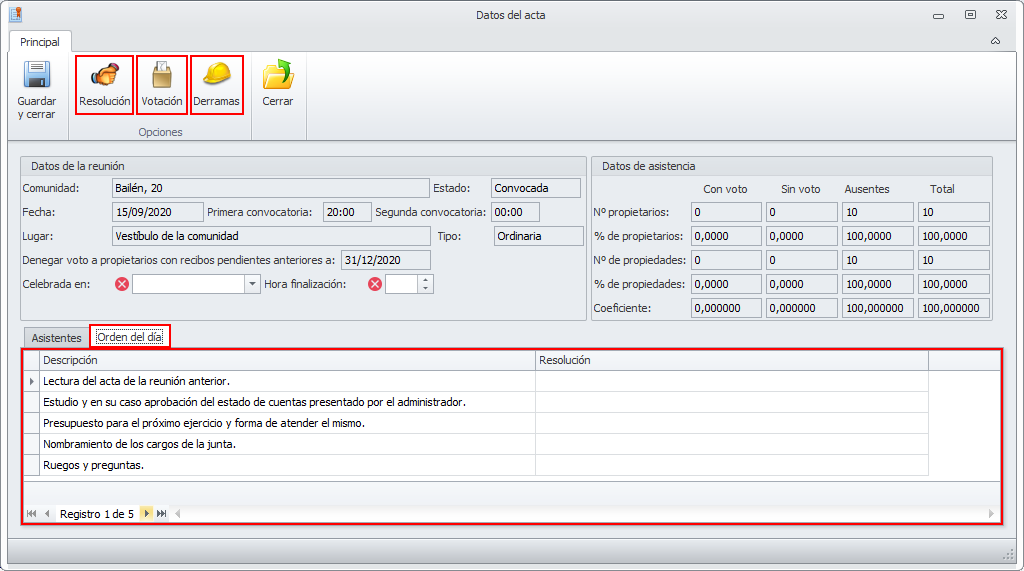
Task: Click Primera convocatoria time 20:00
Action: [347, 212]
